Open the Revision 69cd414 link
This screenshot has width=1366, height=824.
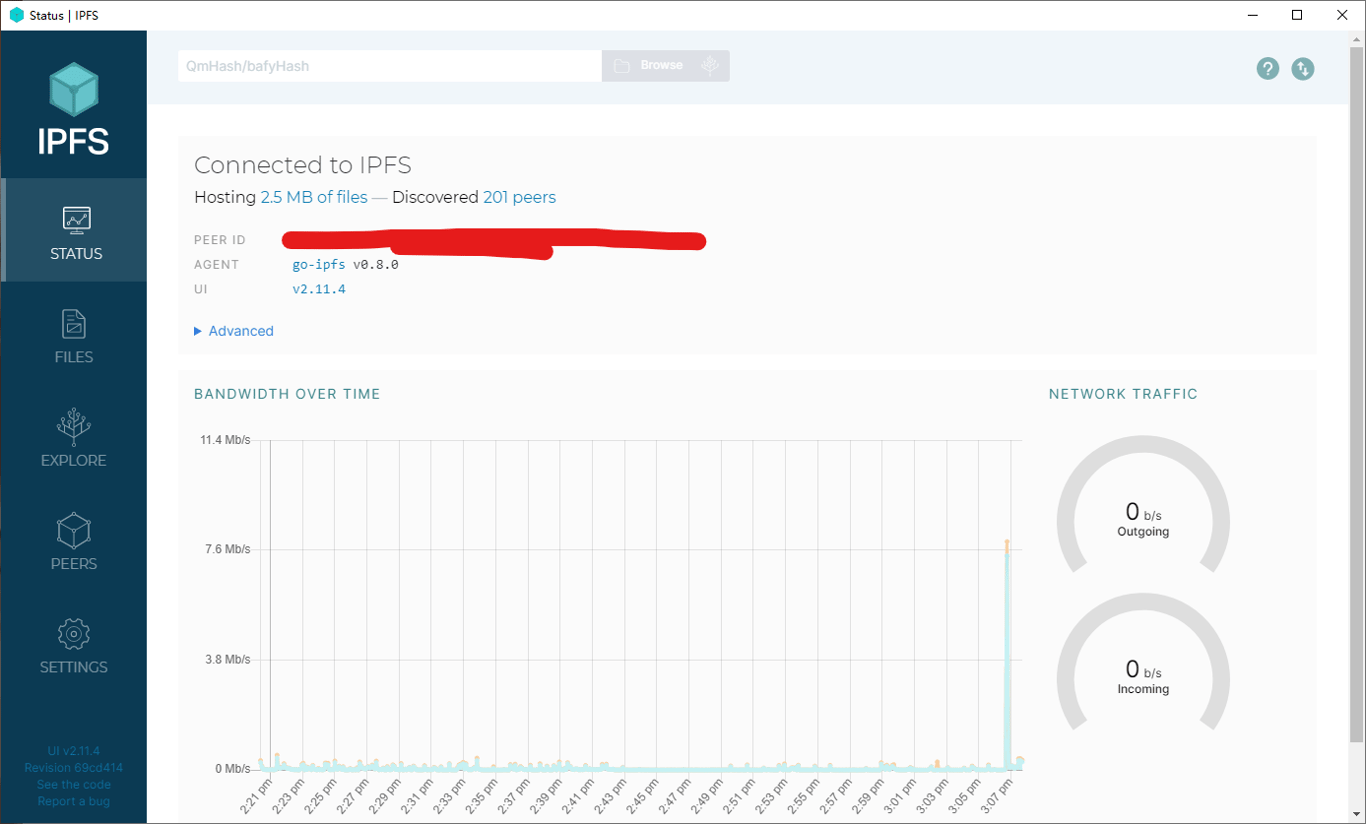pyautogui.click(x=74, y=768)
